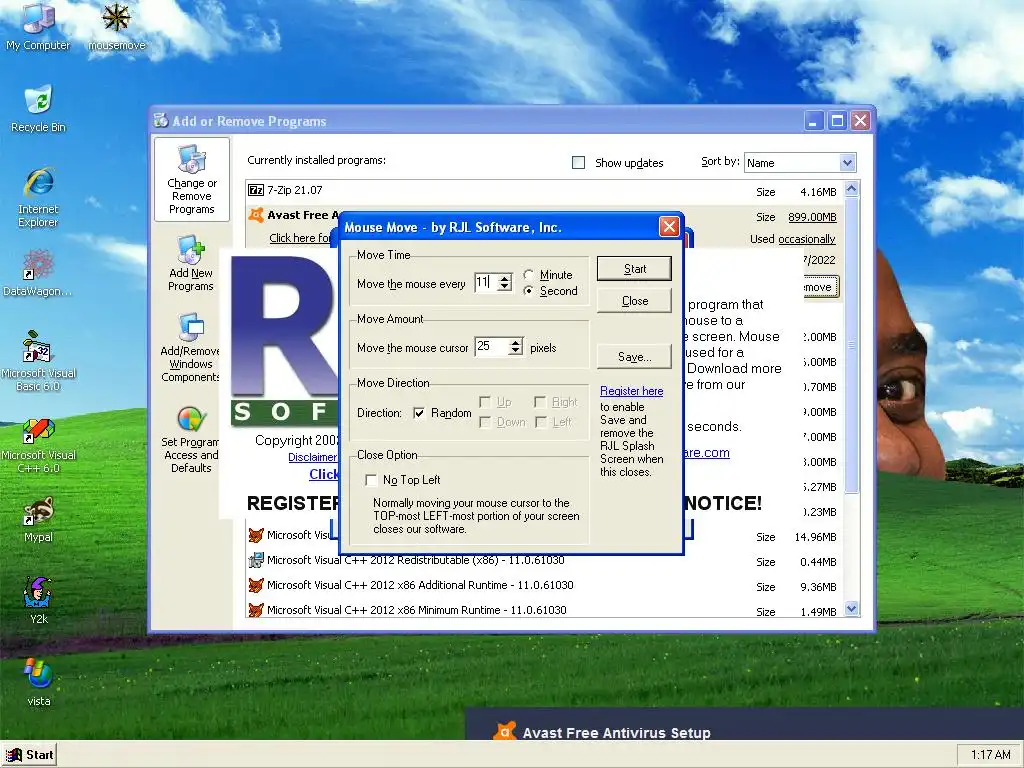
Task: Increase the move time spinner value
Action: pyautogui.click(x=504, y=278)
